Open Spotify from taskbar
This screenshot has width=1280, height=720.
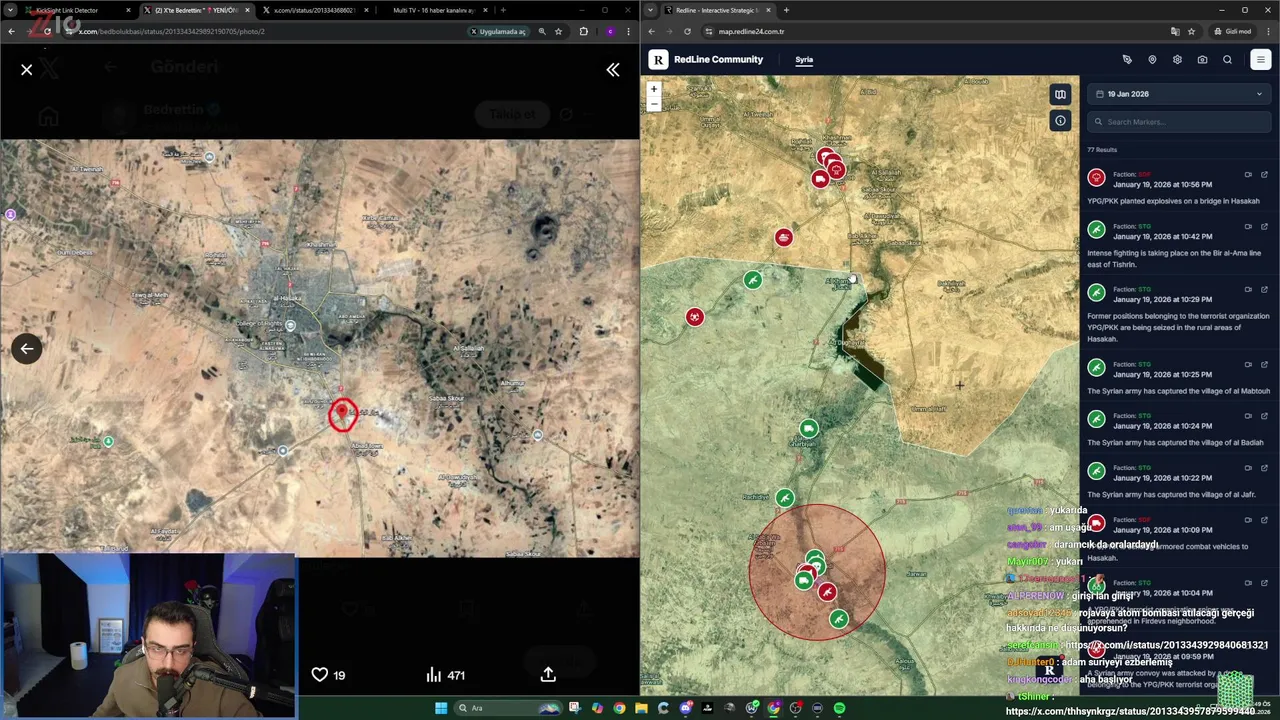click(x=839, y=708)
